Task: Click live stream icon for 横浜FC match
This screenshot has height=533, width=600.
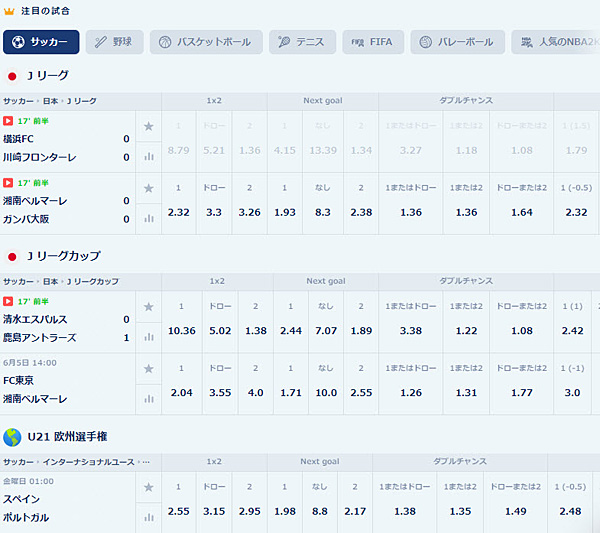Action: pos(8,121)
